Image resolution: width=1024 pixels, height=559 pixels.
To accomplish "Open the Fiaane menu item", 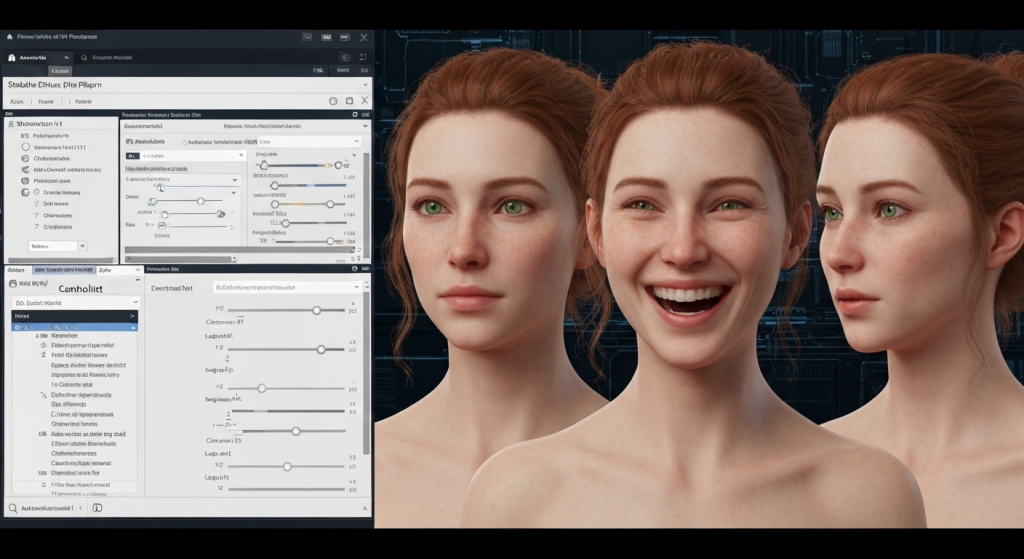I will tap(46, 101).
